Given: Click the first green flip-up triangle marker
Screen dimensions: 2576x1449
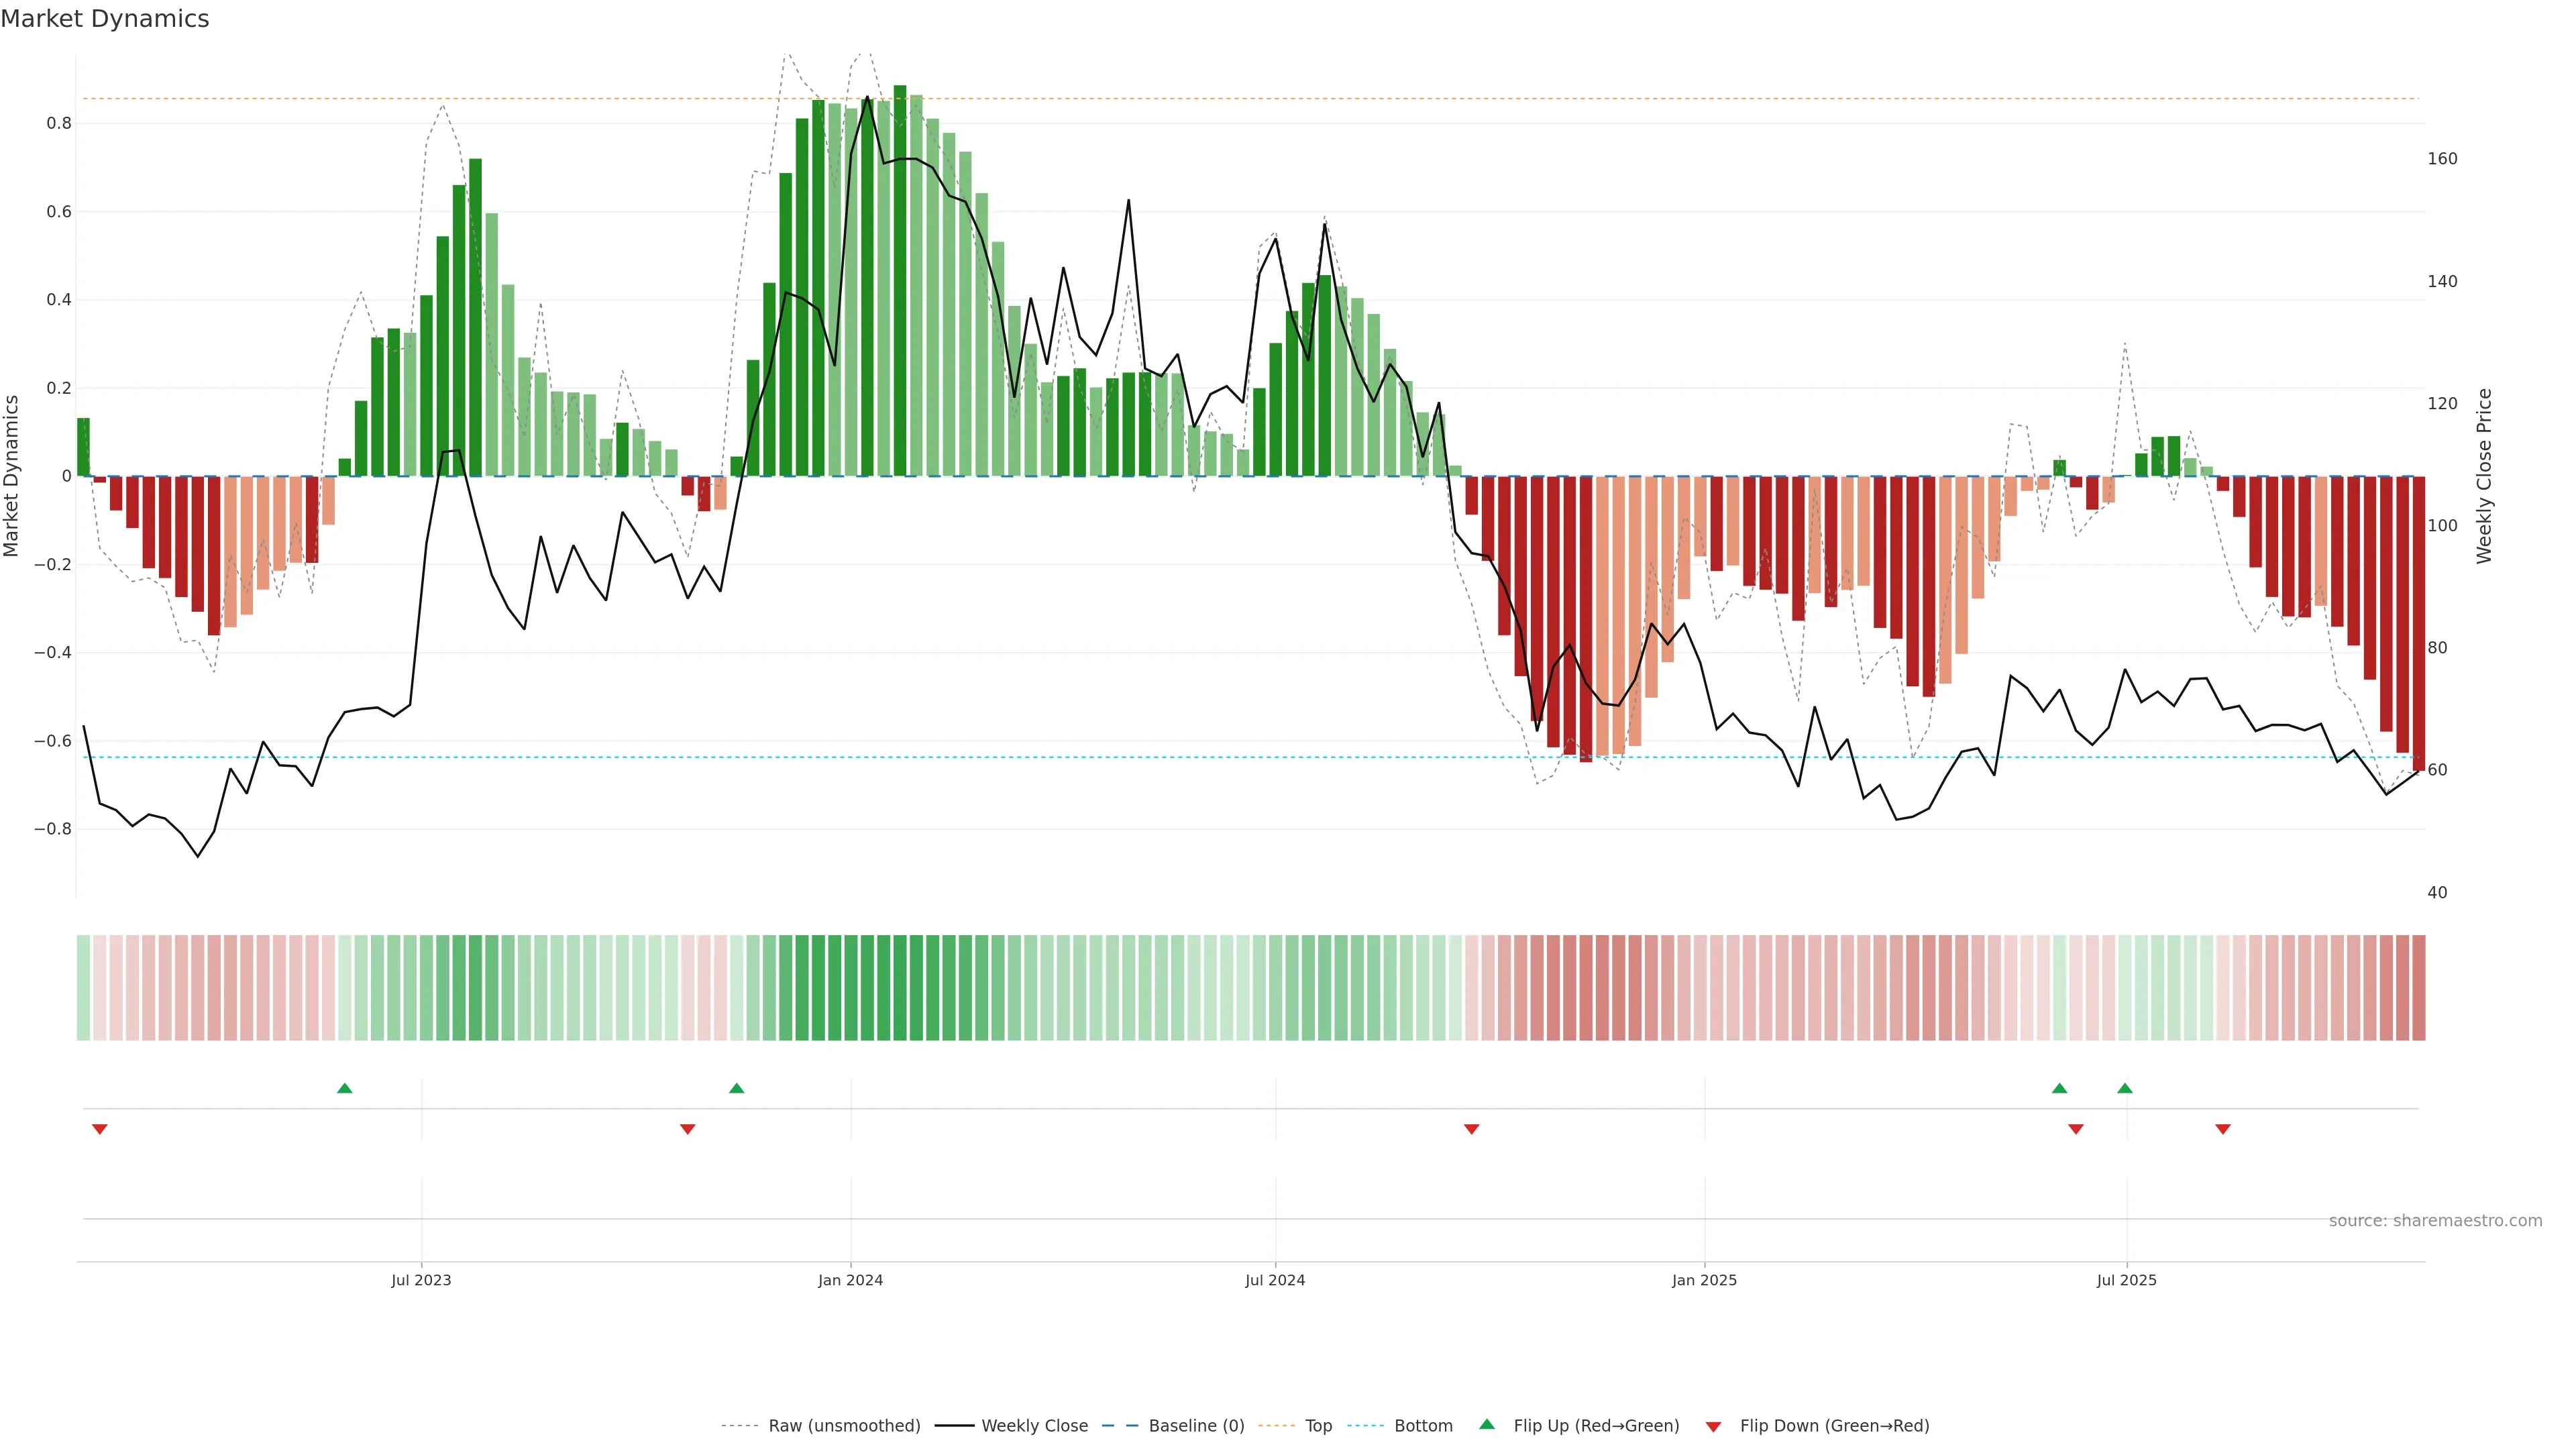Looking at the screenshot, I should 345,1088.
